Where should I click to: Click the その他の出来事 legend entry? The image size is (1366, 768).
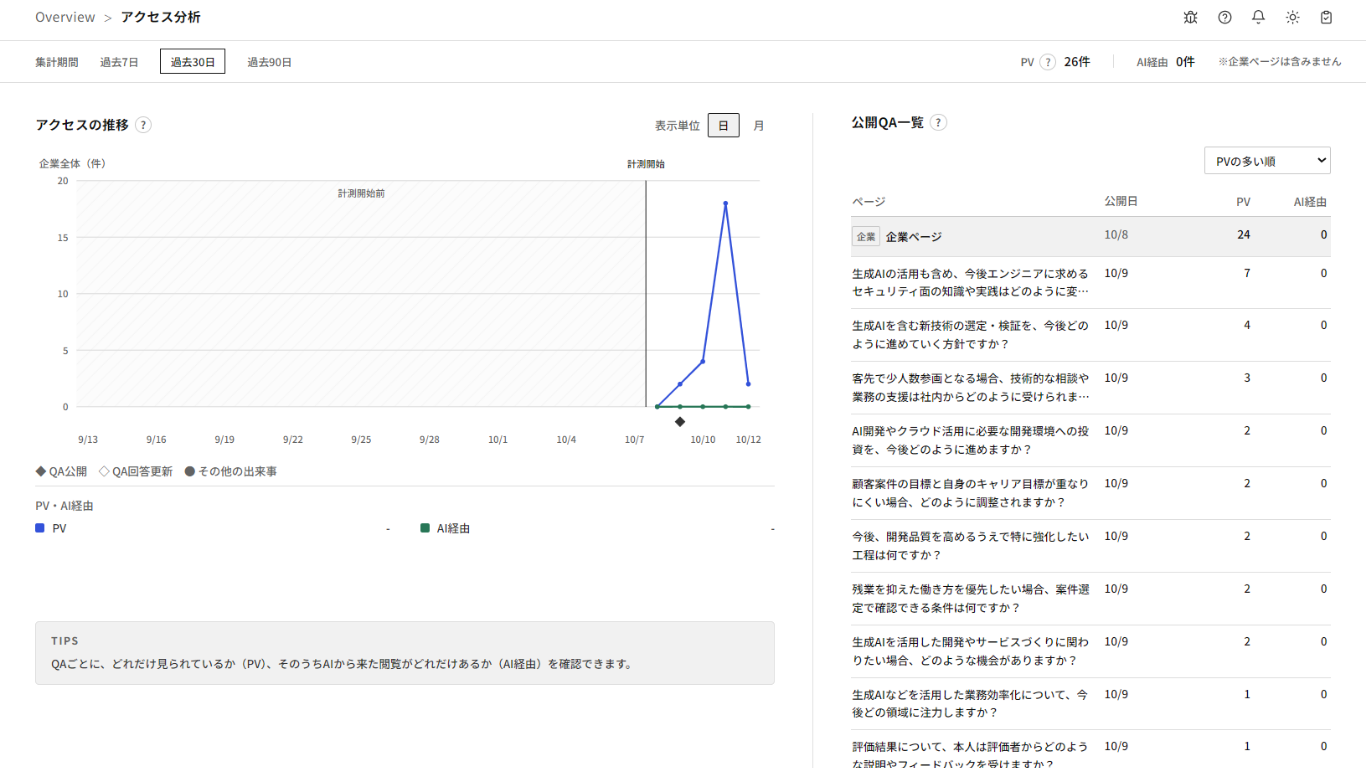tap(231, 471)
